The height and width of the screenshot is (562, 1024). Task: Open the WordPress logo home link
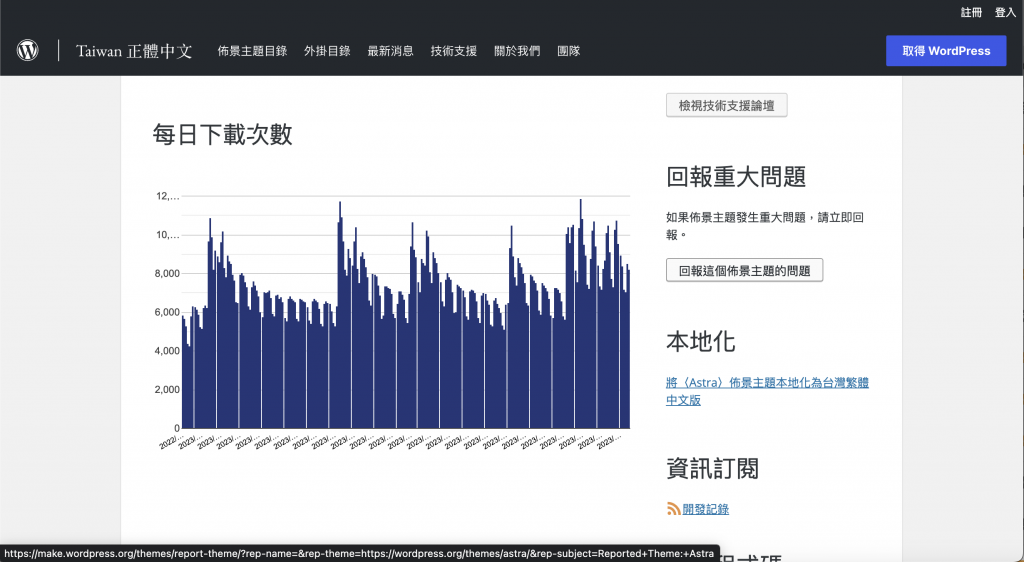coord(27,50)
